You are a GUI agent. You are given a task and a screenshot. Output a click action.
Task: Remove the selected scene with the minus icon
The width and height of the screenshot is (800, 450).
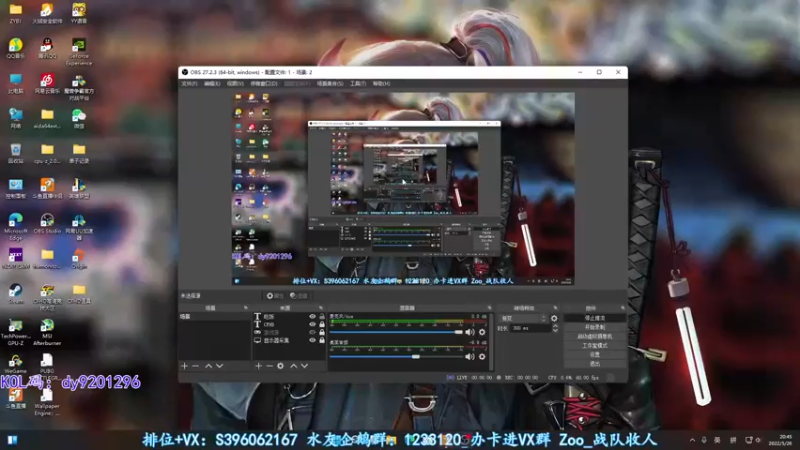tap(195, 366)
